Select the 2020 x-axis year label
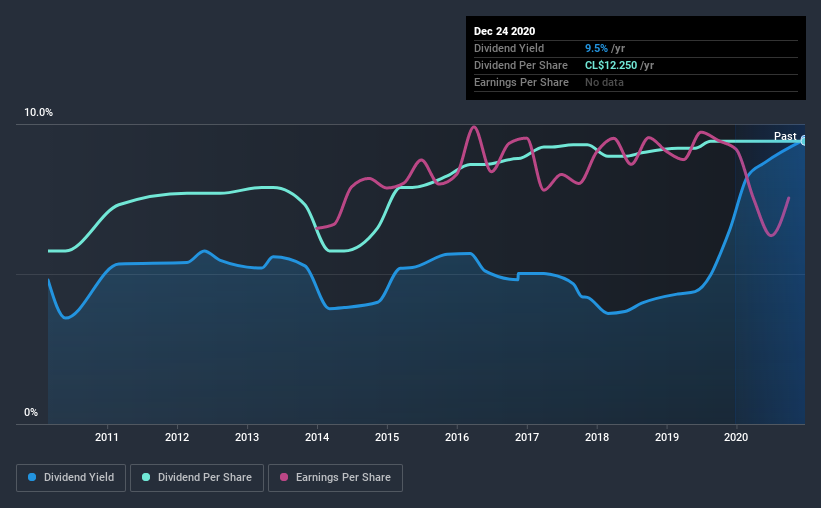Screen dimensions: 821x508 736,437
